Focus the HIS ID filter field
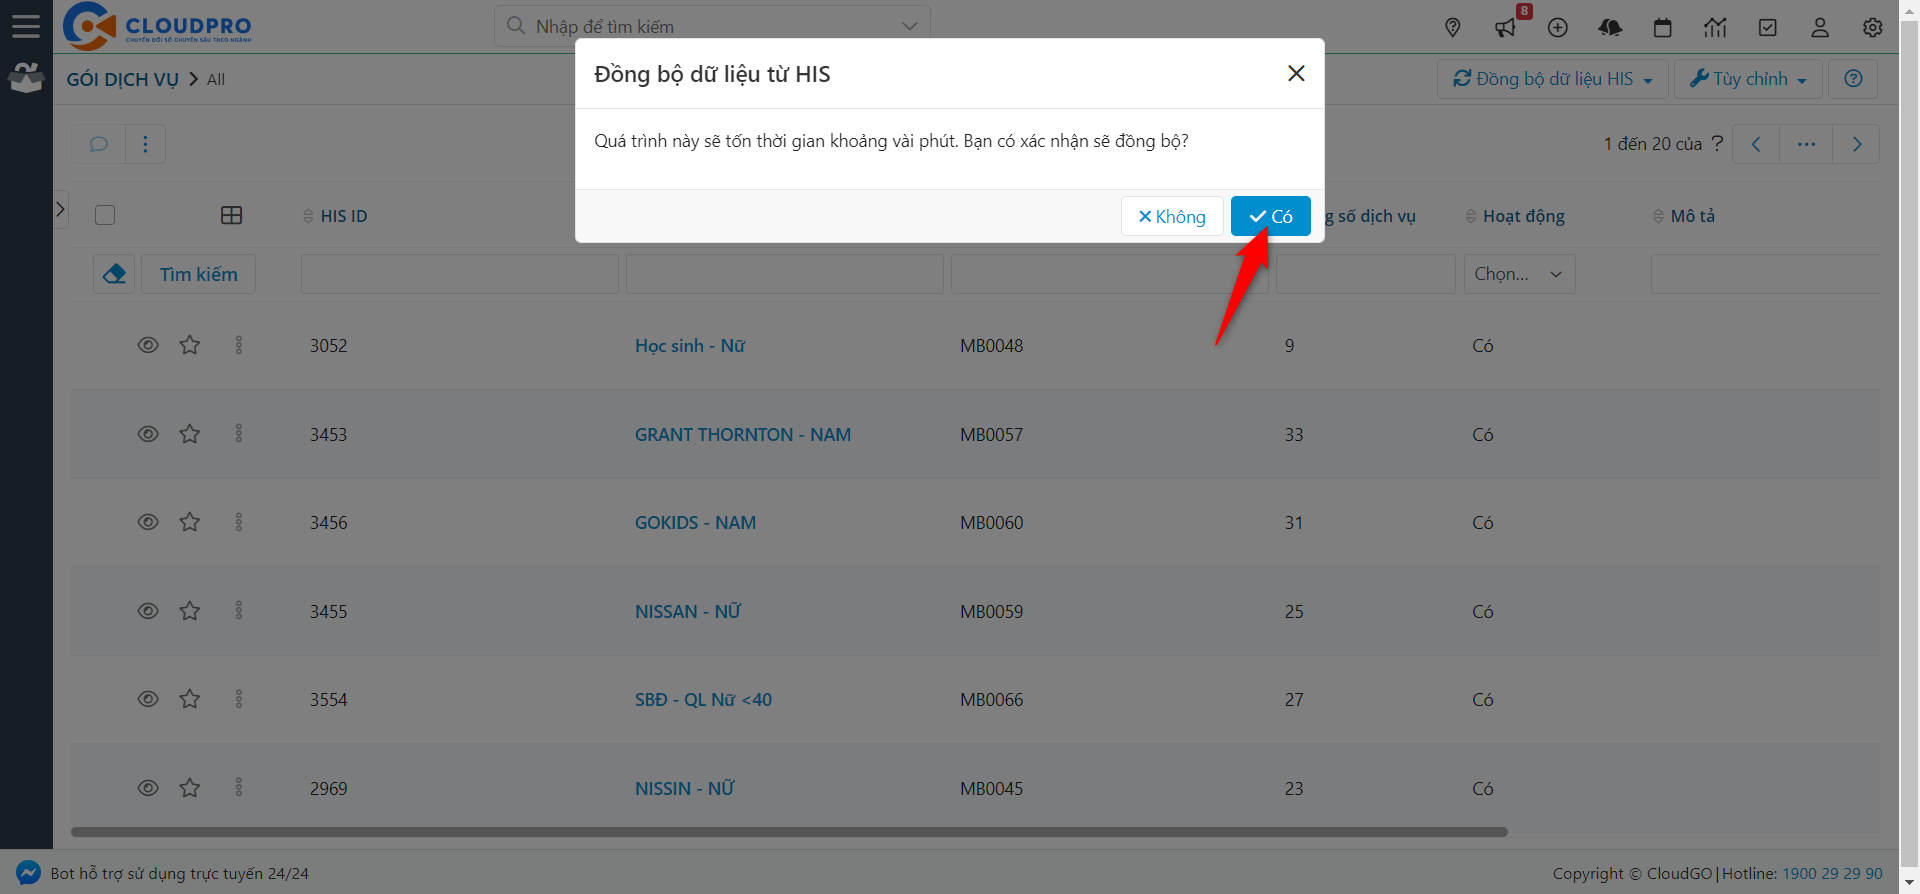The image size is (1920, 894). point(460,274)
